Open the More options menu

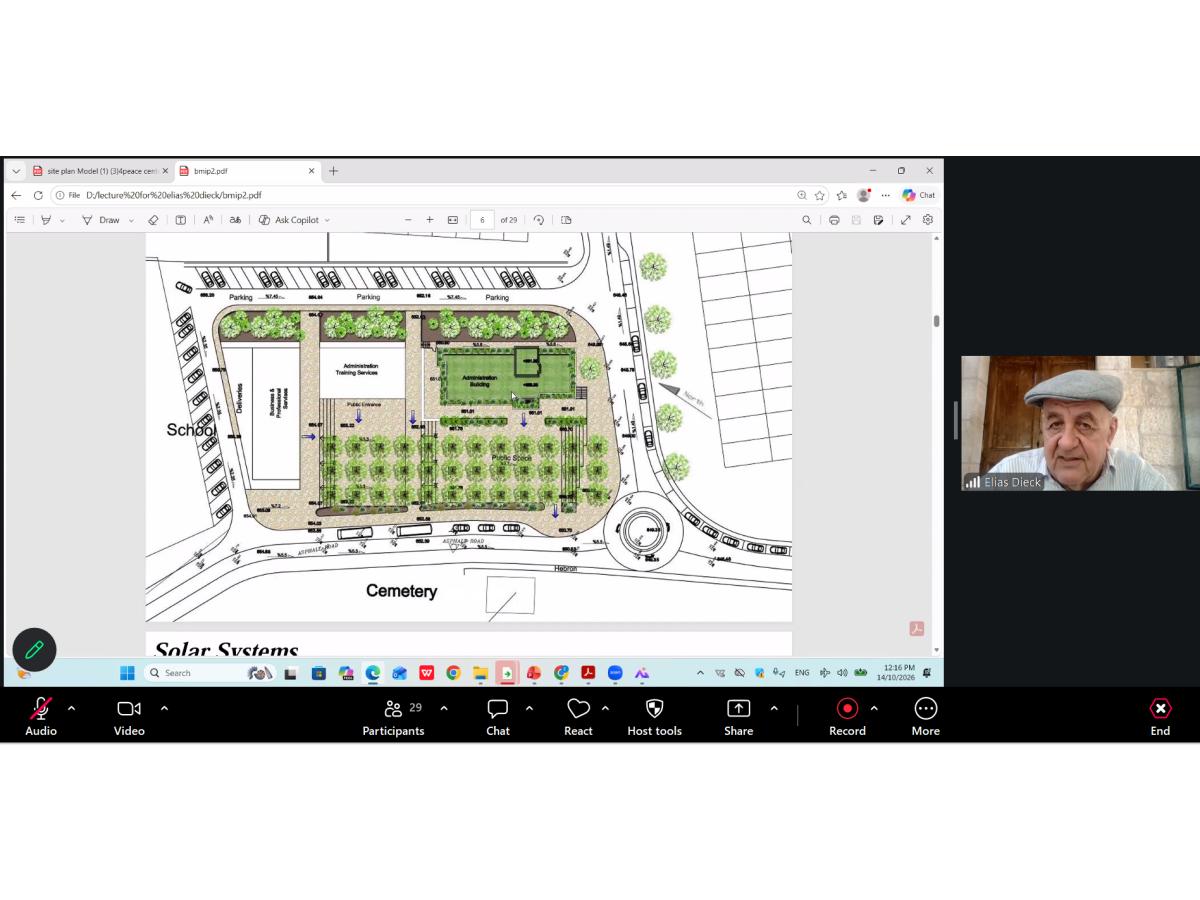click(926, 717)
